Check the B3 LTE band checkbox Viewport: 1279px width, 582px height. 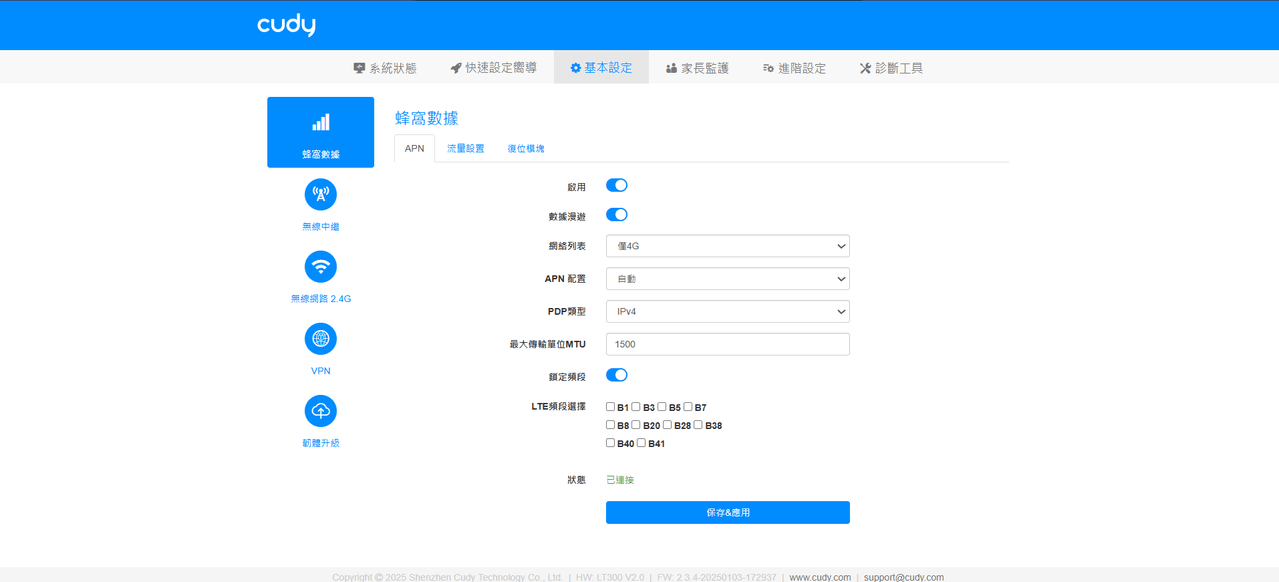(x=636, y=407)
